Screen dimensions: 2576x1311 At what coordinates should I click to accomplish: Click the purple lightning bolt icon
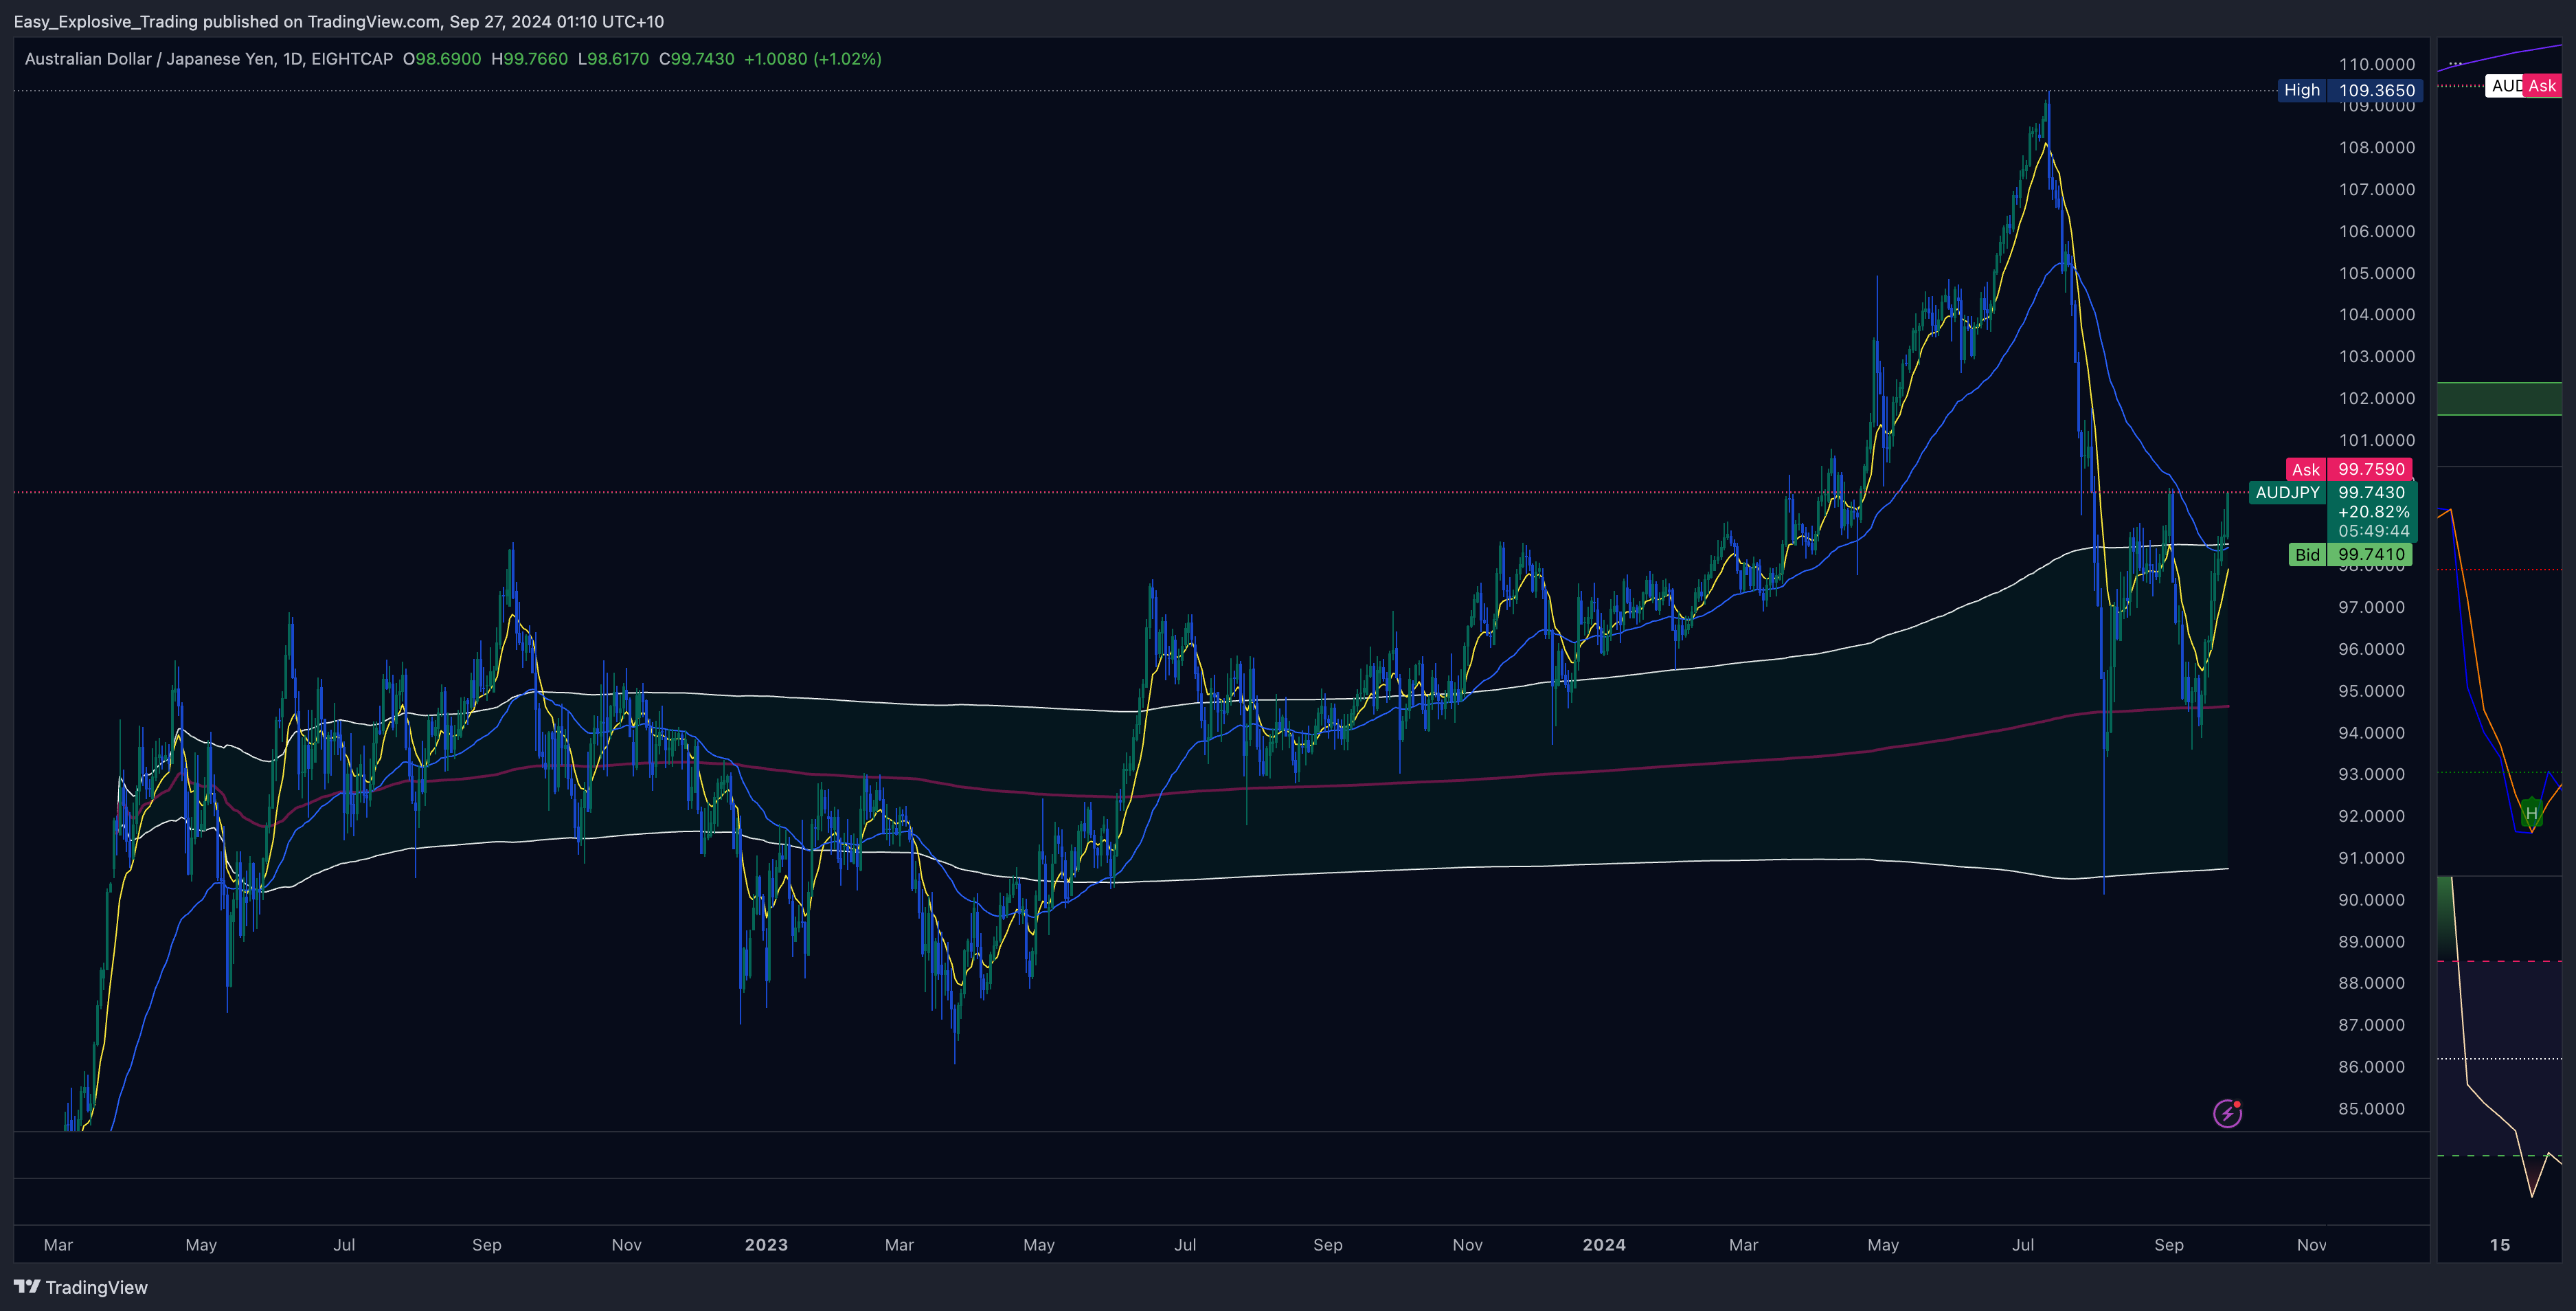point(2227,1113)
